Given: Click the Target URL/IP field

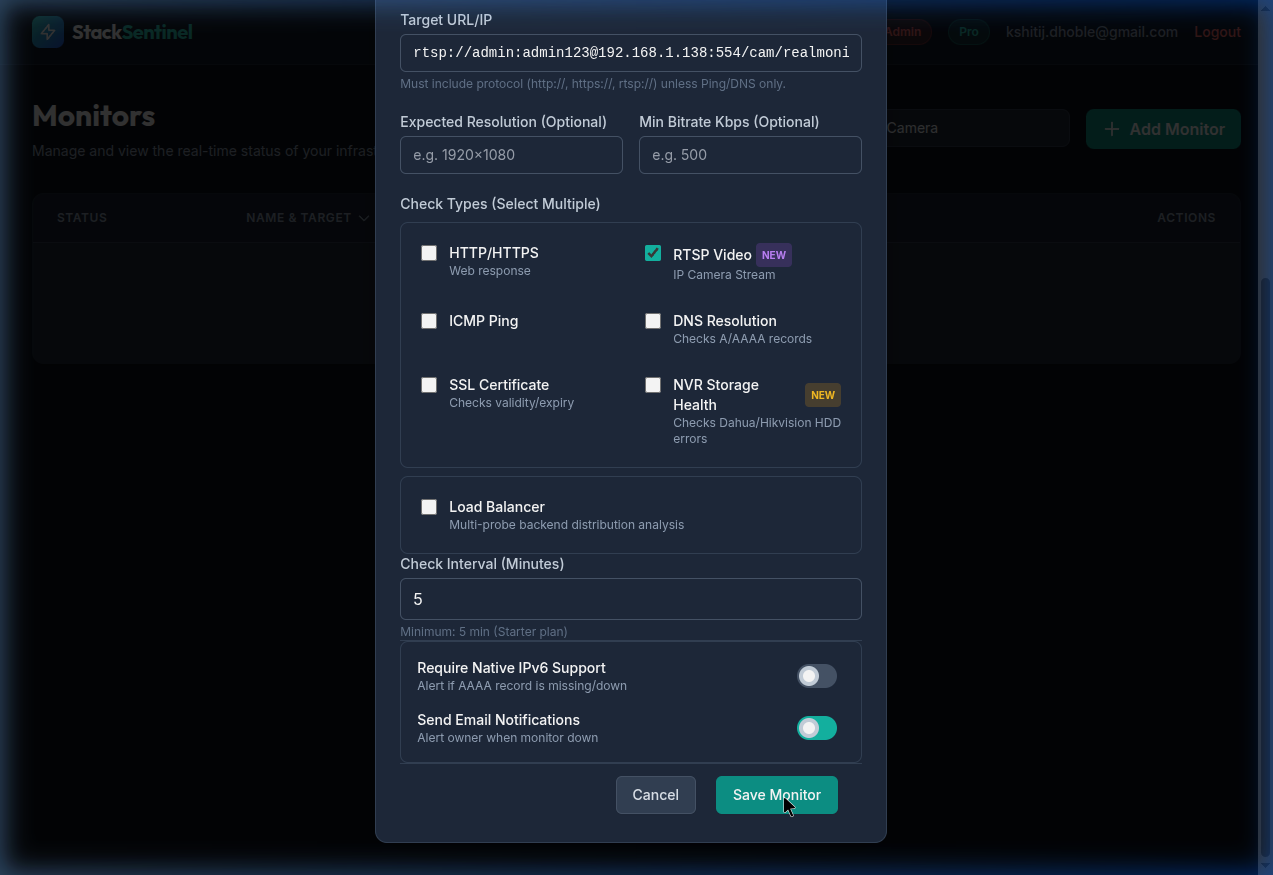Looking at the screenshot, I should (631, 52).
